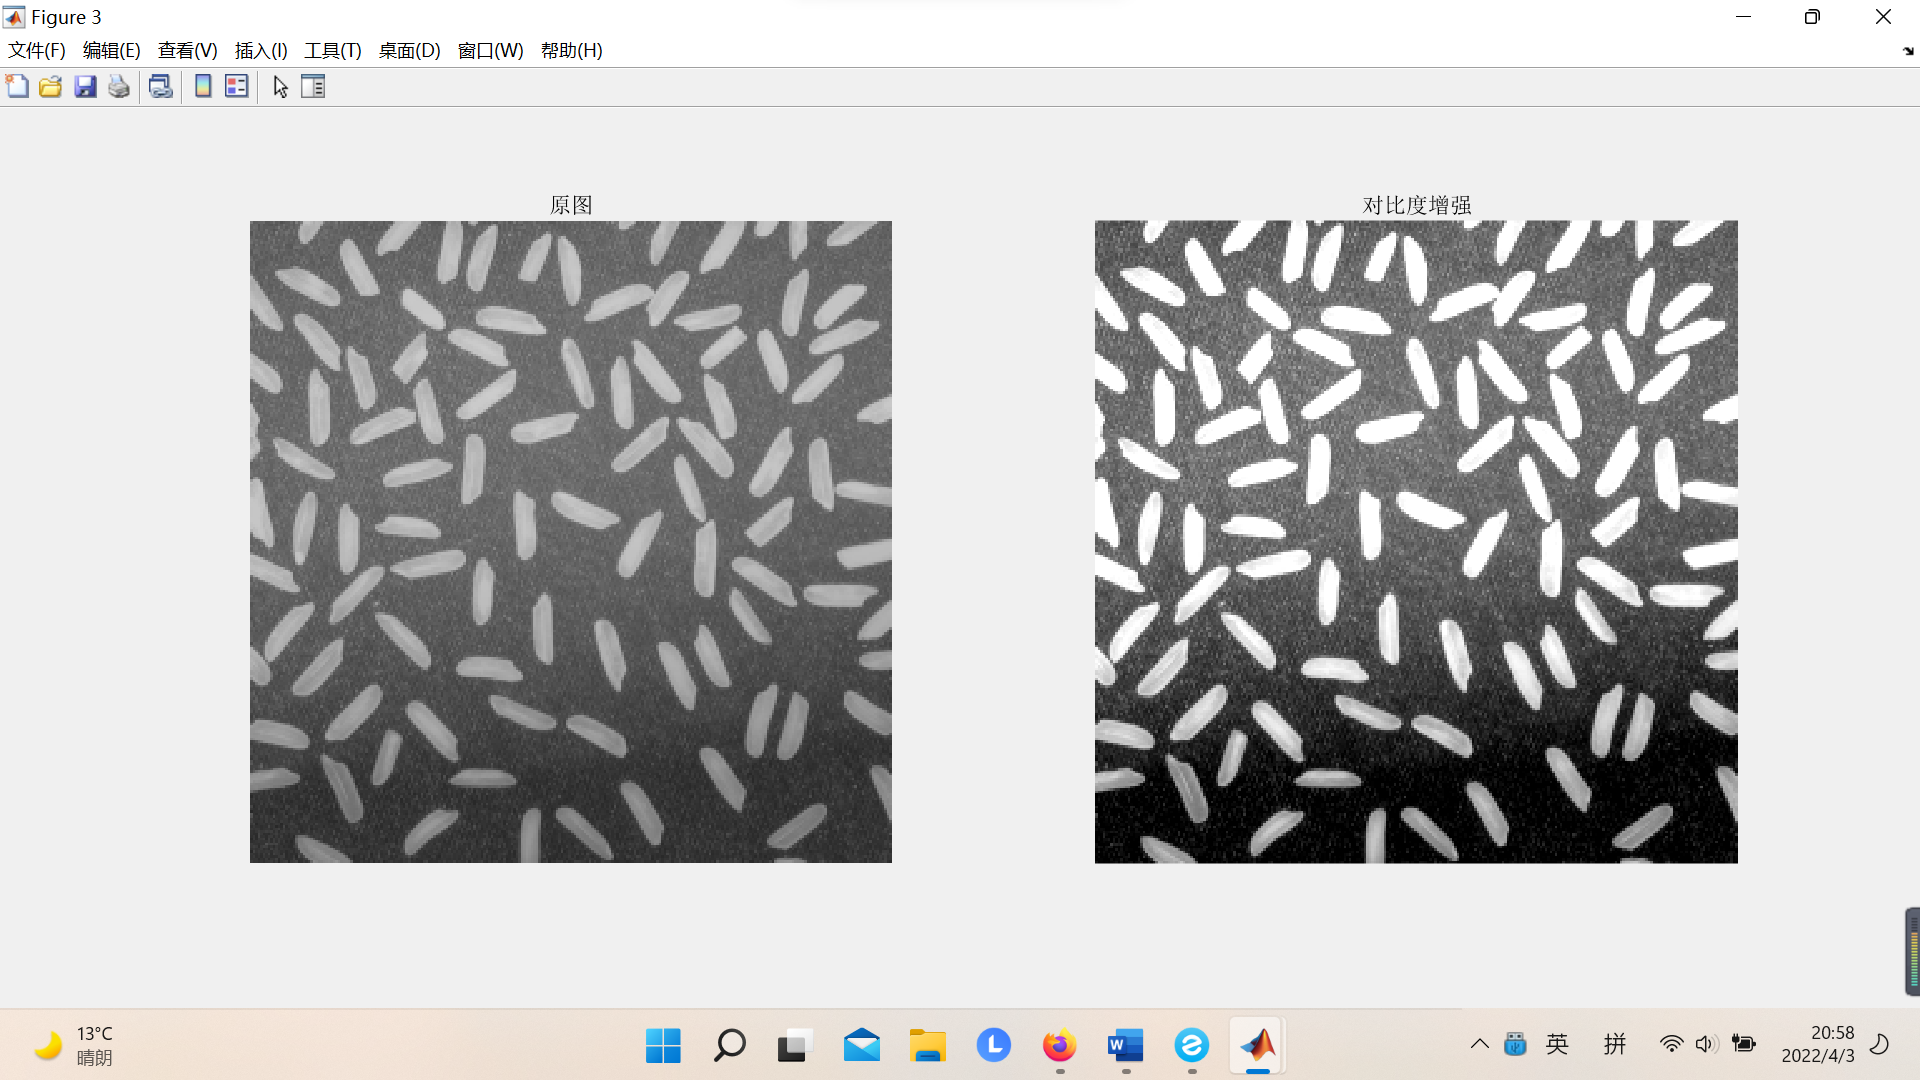The height and width of the screenshot is (1080, 1920).
Task: Open the Property Inspector panel icon
Action: (x=313, y=87)
